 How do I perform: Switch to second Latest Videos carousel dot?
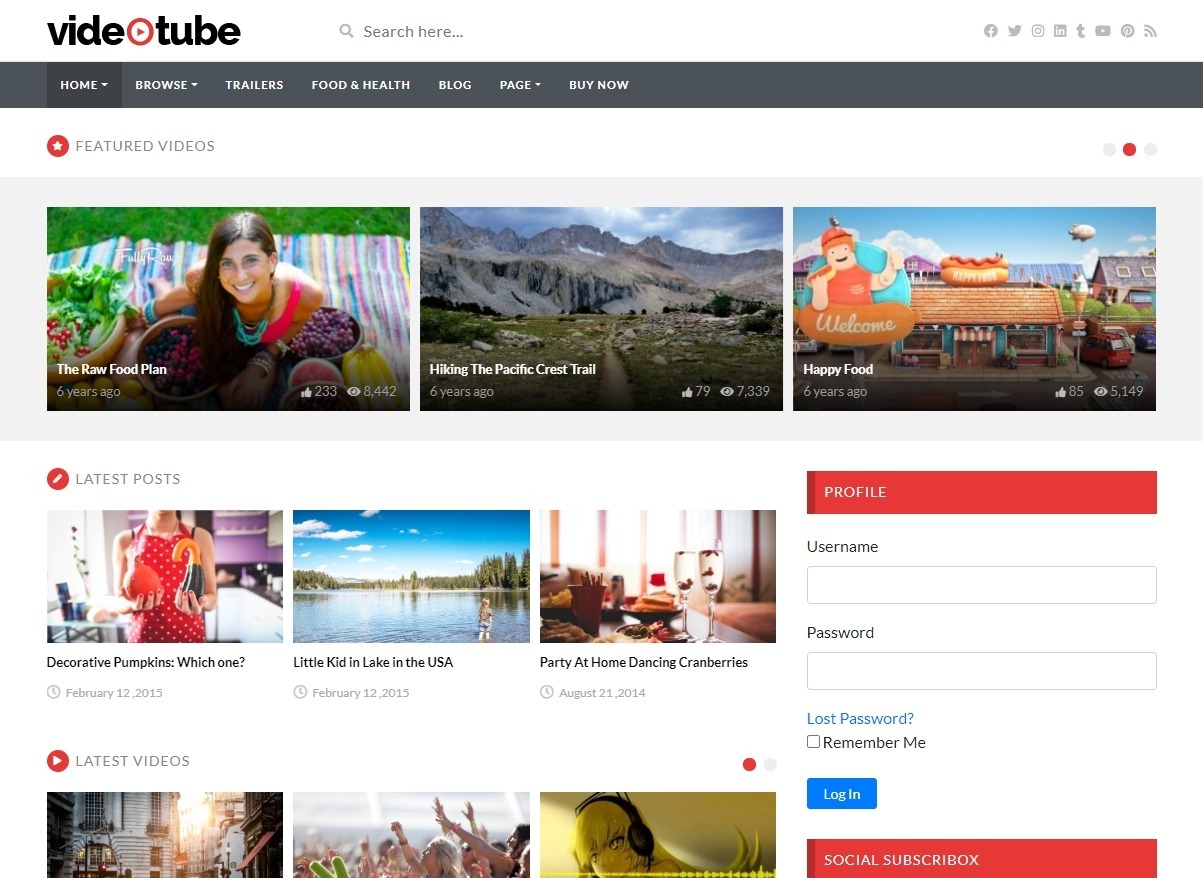coord(770,764)
